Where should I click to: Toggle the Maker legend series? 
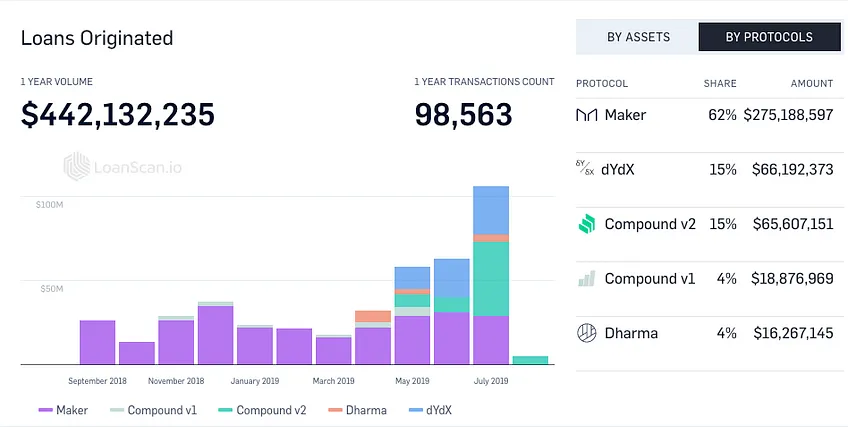(x=63, y=410)
